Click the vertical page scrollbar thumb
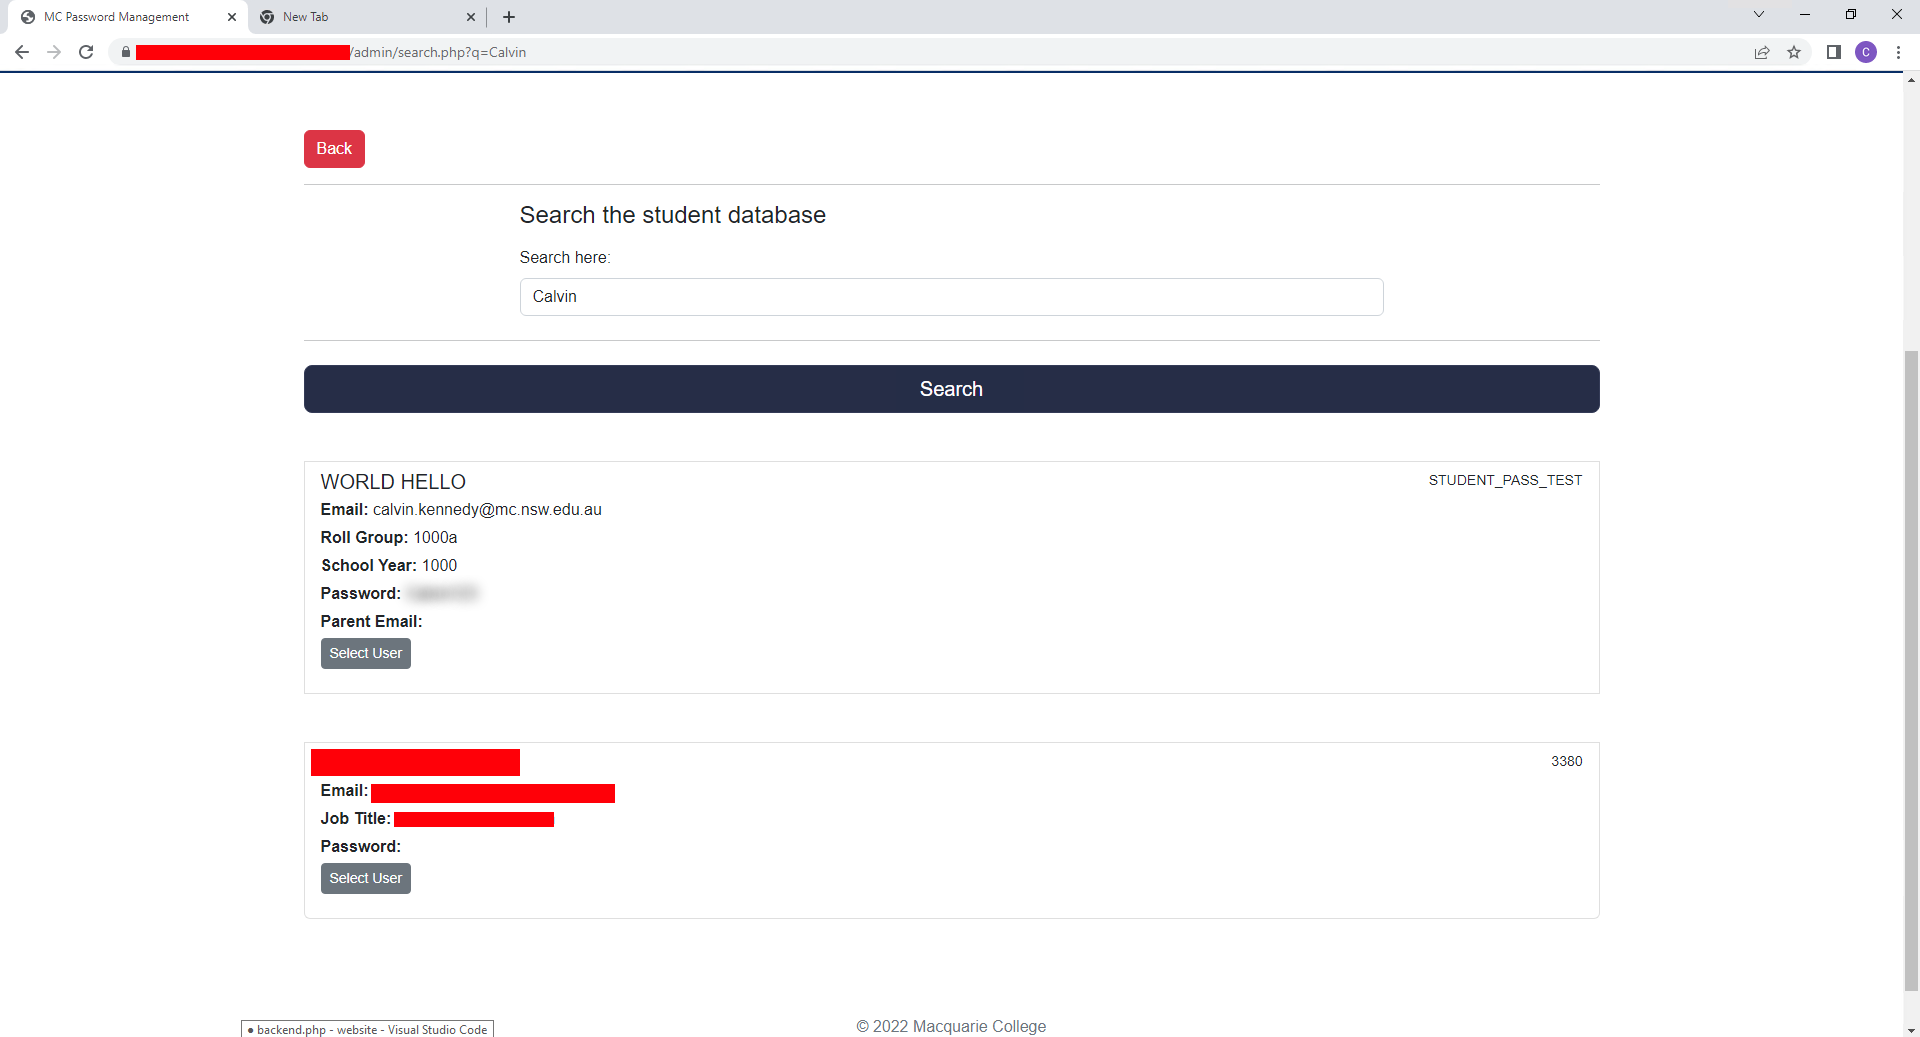 pyautogui.click(x=1911, y=670)
